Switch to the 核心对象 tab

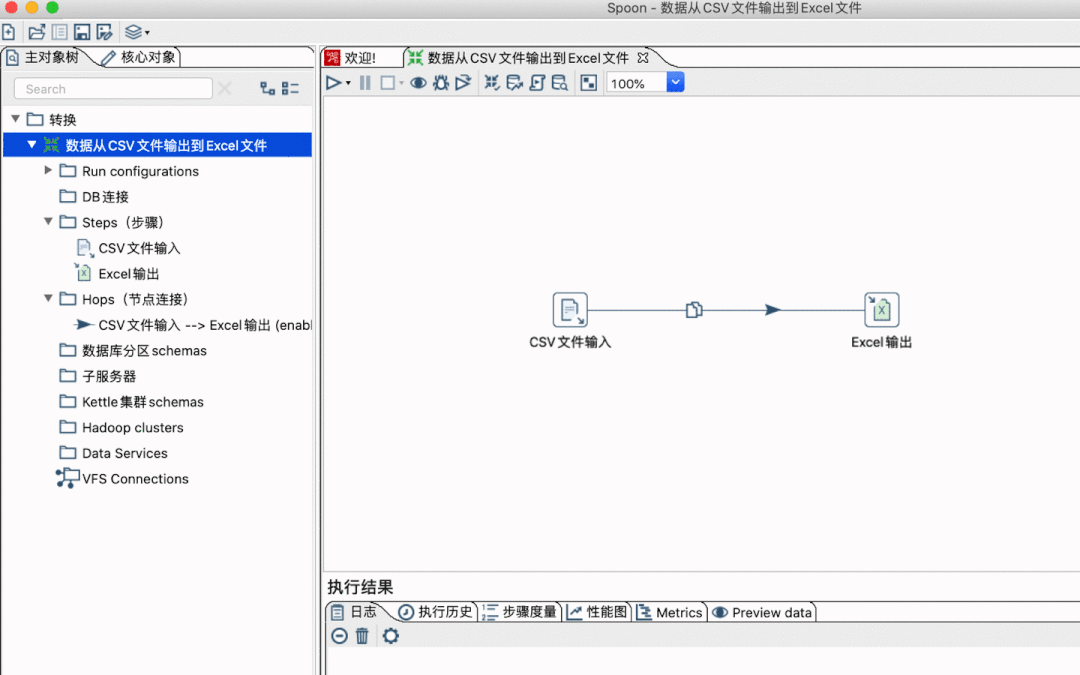(x=140, y=57)
